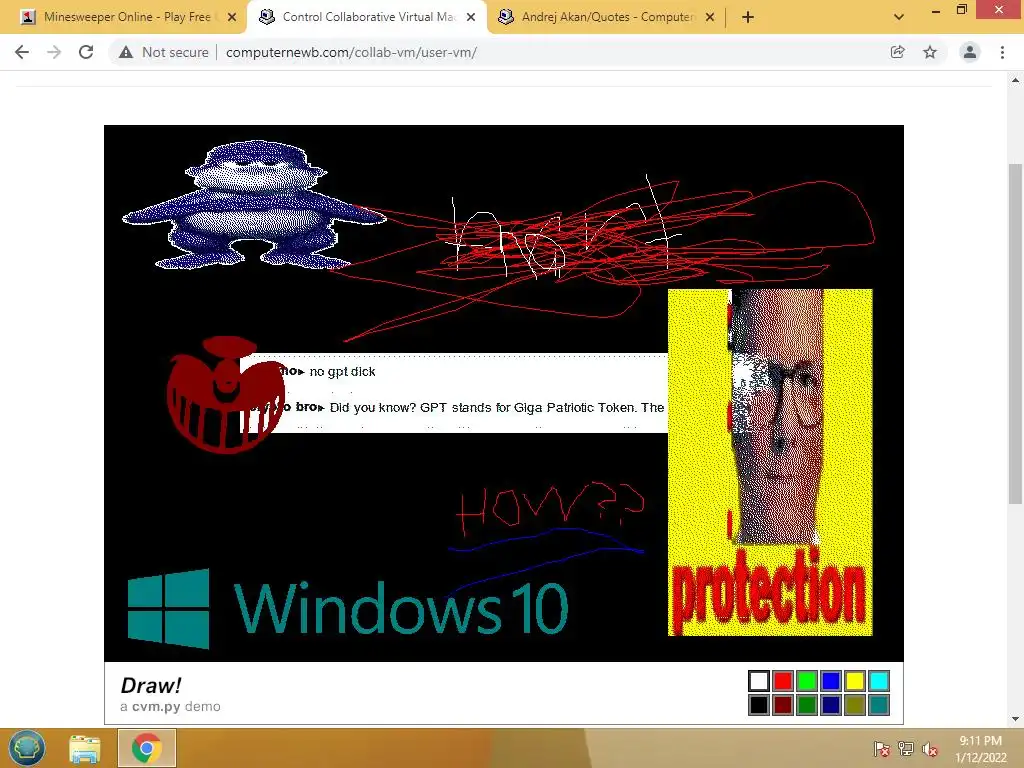Select the white color swatch
This screenshot has width=1024, height=768.
[x=758, y=681]
